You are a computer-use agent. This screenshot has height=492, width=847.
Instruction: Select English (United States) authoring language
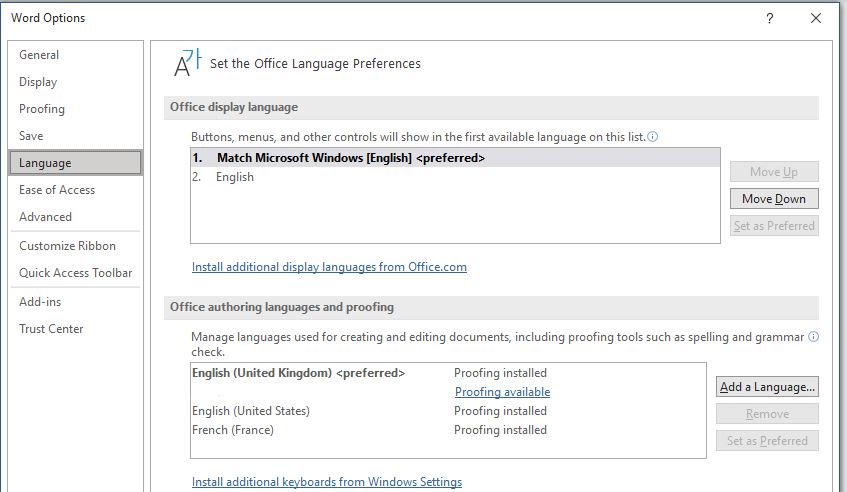[x=251, y=411]
